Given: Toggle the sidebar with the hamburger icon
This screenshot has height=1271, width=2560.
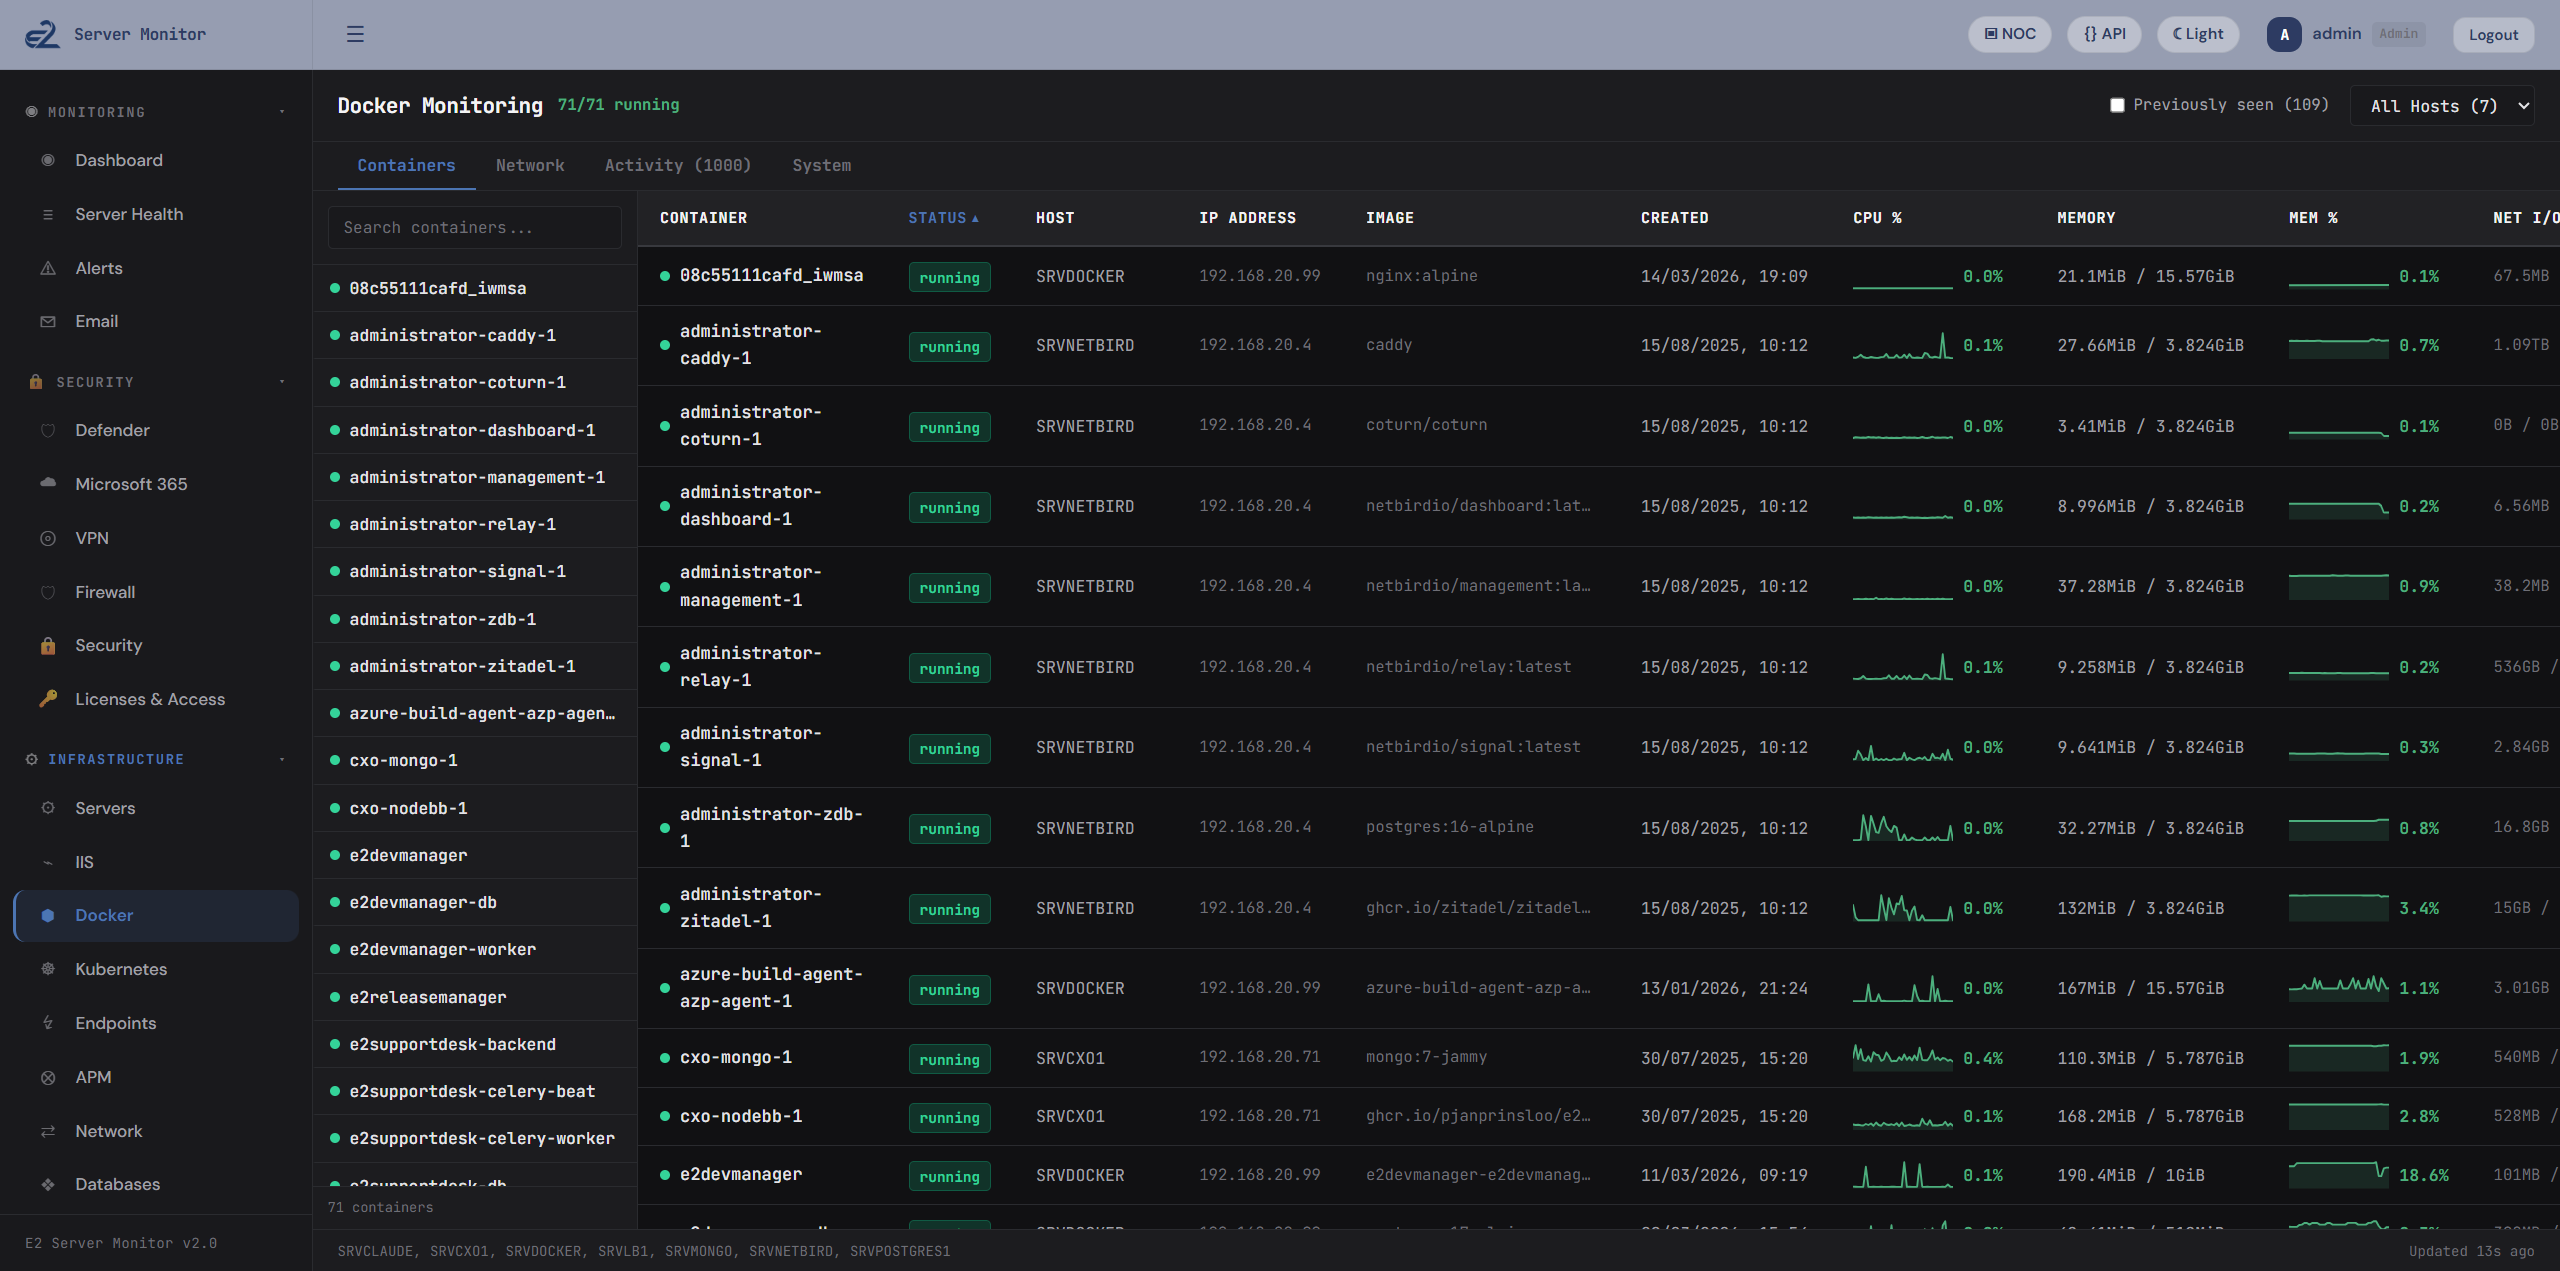Looking at the screenshot, I should click(x=355, y=33).
